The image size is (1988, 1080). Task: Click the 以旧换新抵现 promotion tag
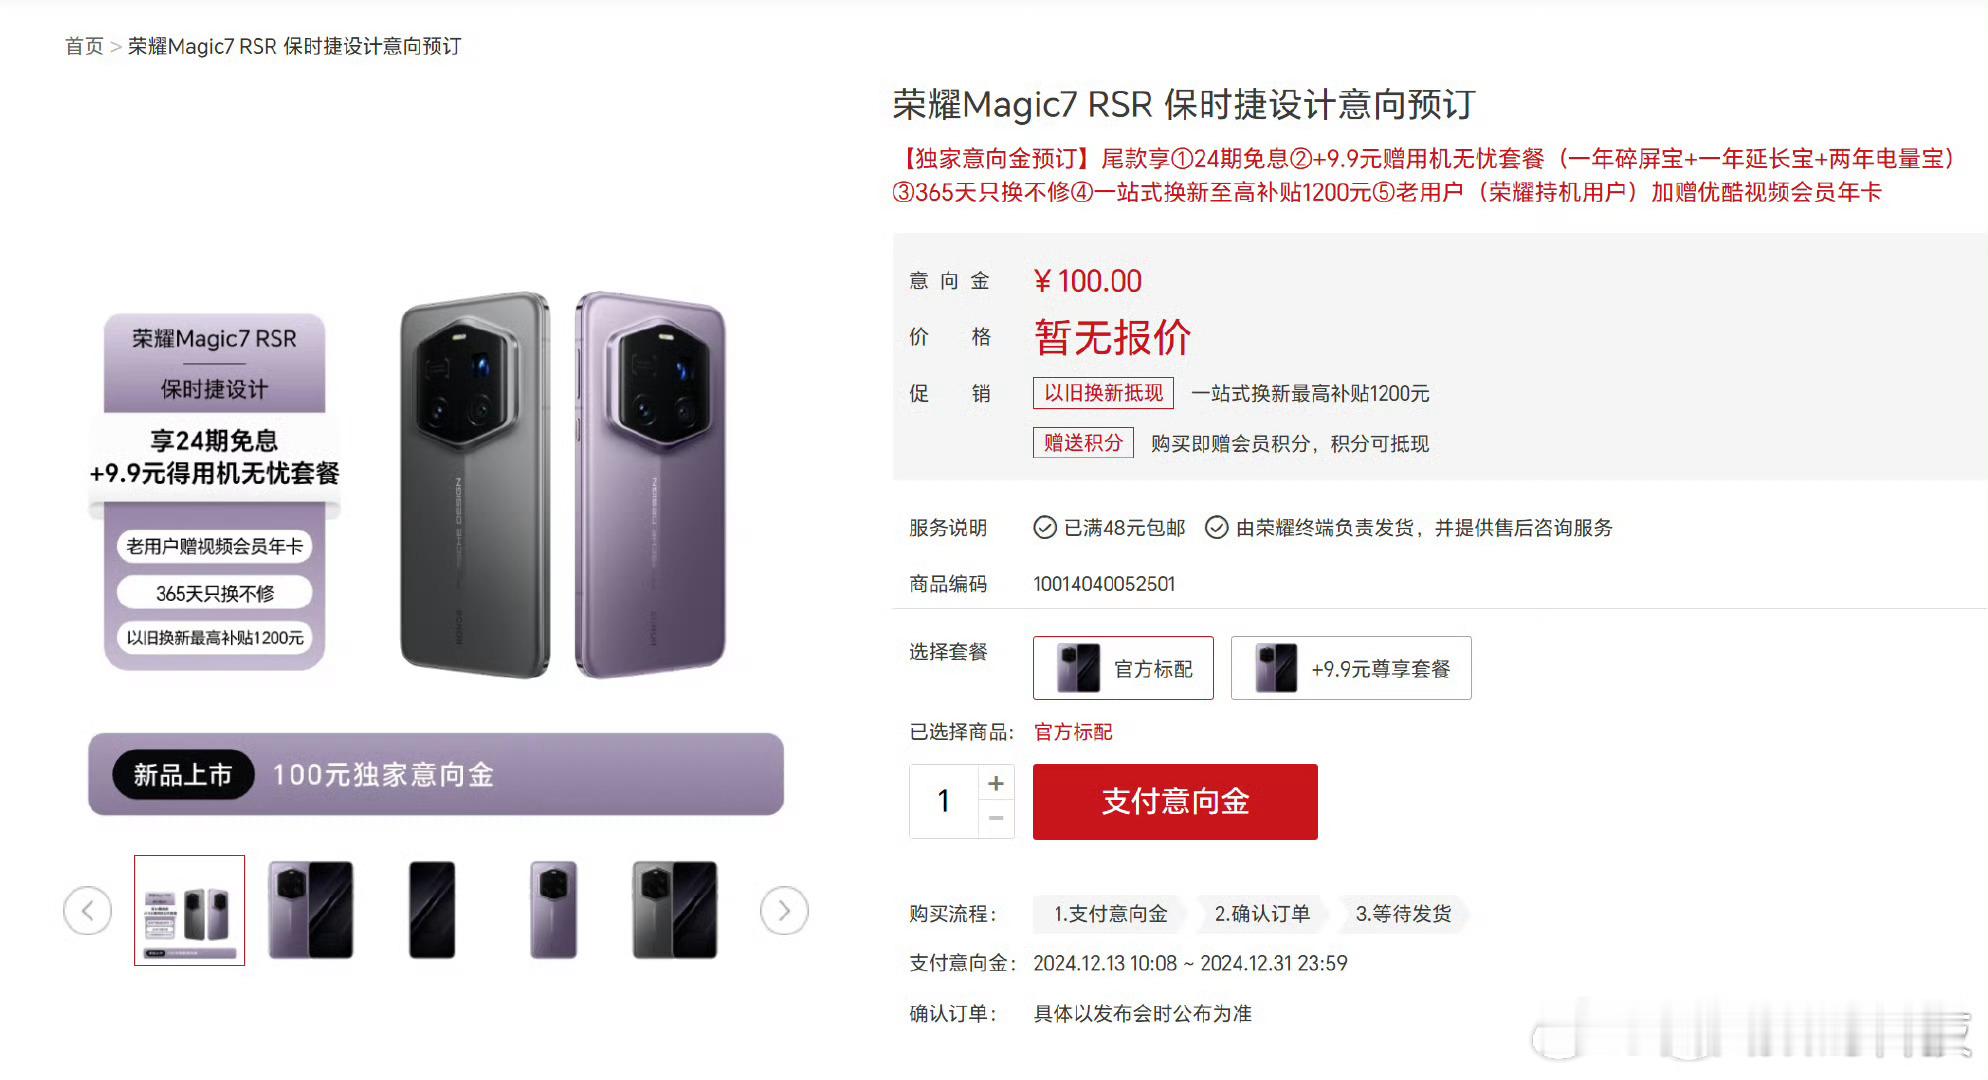click(x=1103, y=393)
